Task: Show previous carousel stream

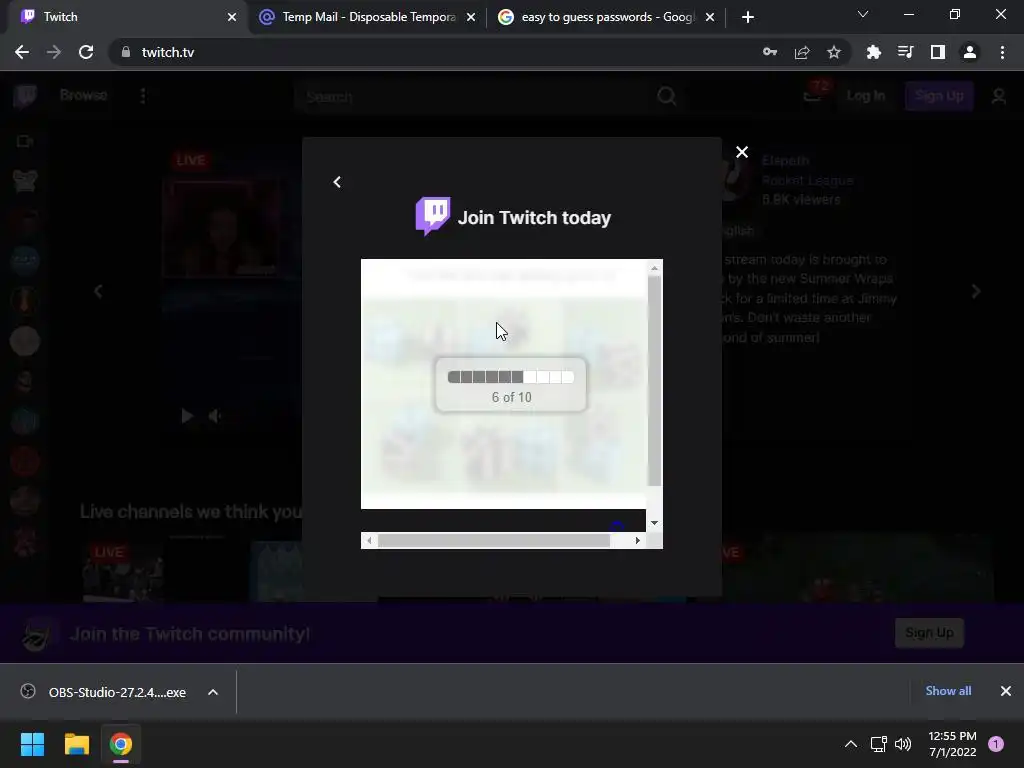Action: [x=98, y=291]
